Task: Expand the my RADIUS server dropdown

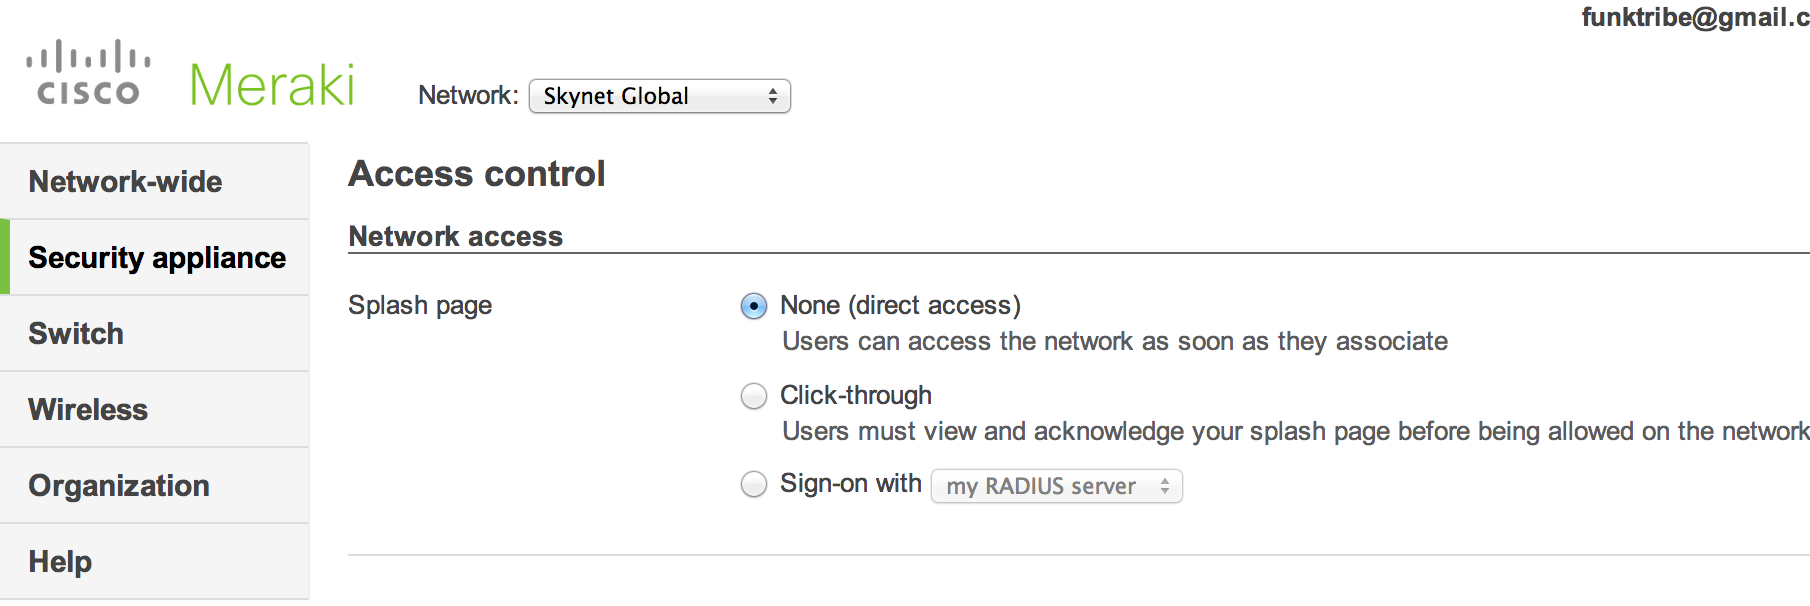Action: pos(1056,486)
